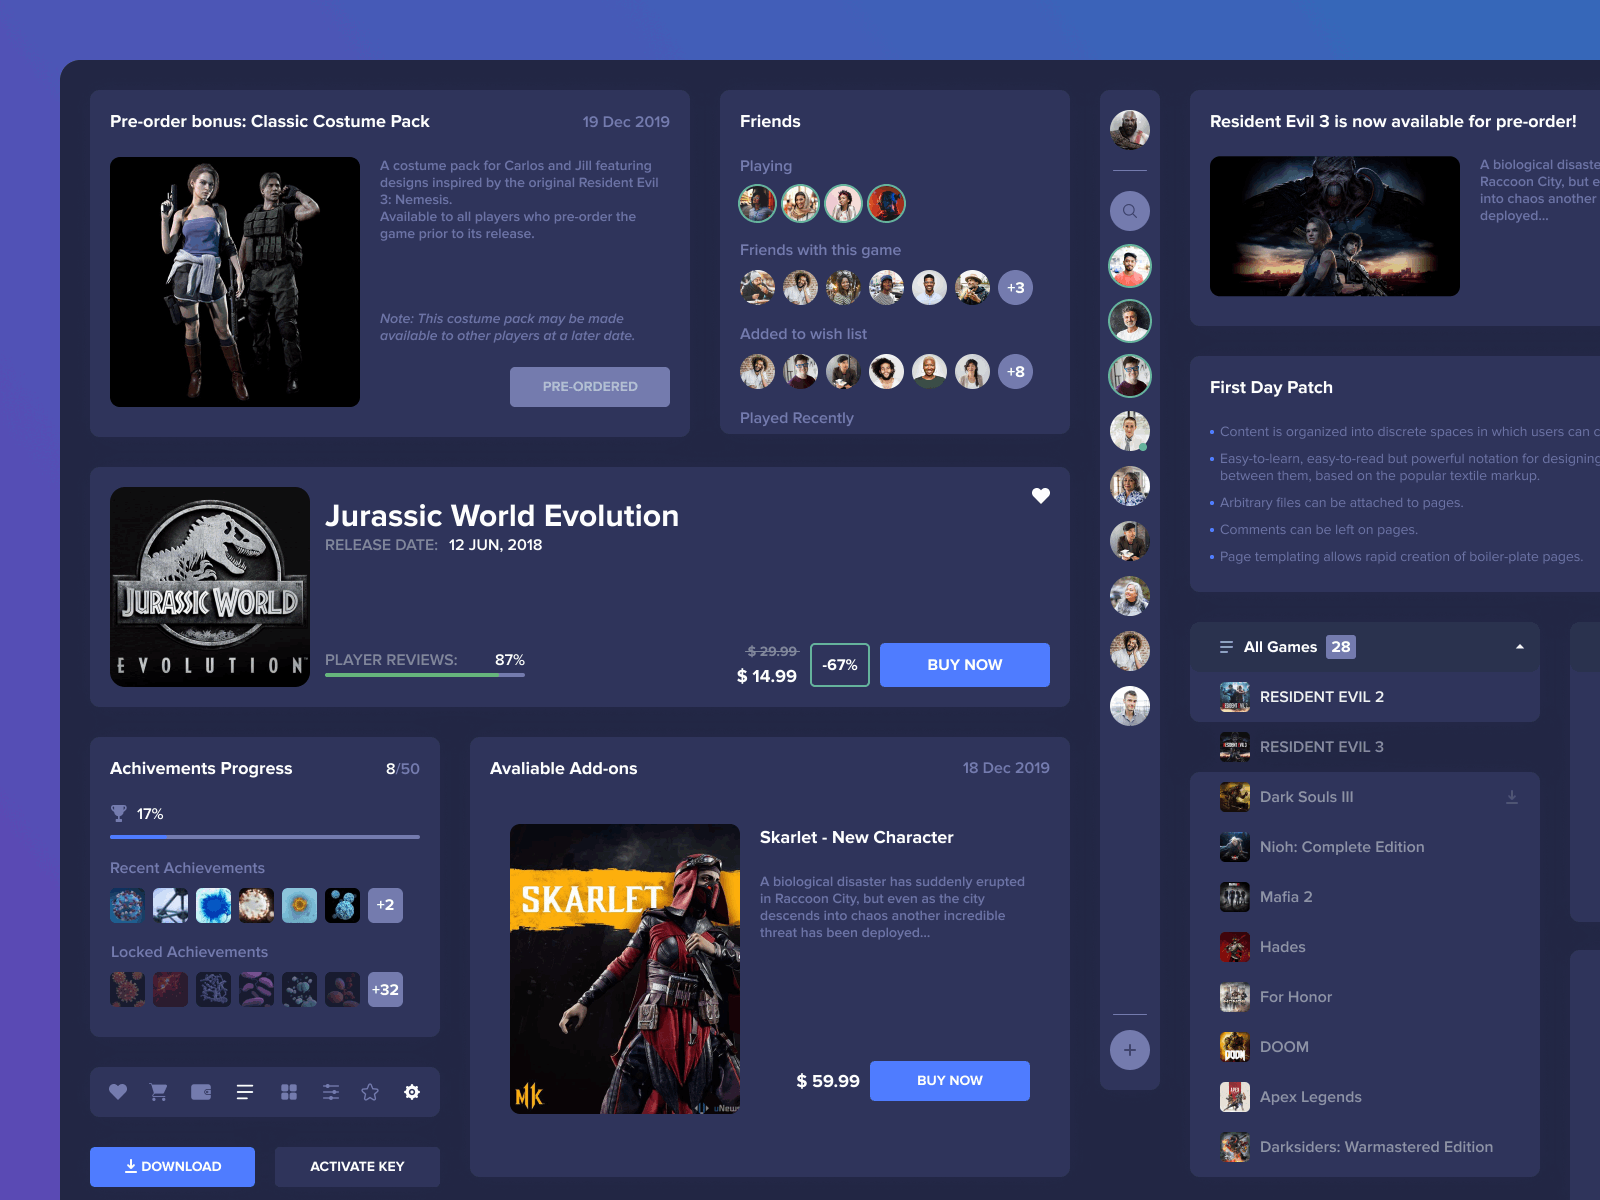Open the shopping cart
This screenshot has height=1200, width=1600.
(x=159, y=1092)
